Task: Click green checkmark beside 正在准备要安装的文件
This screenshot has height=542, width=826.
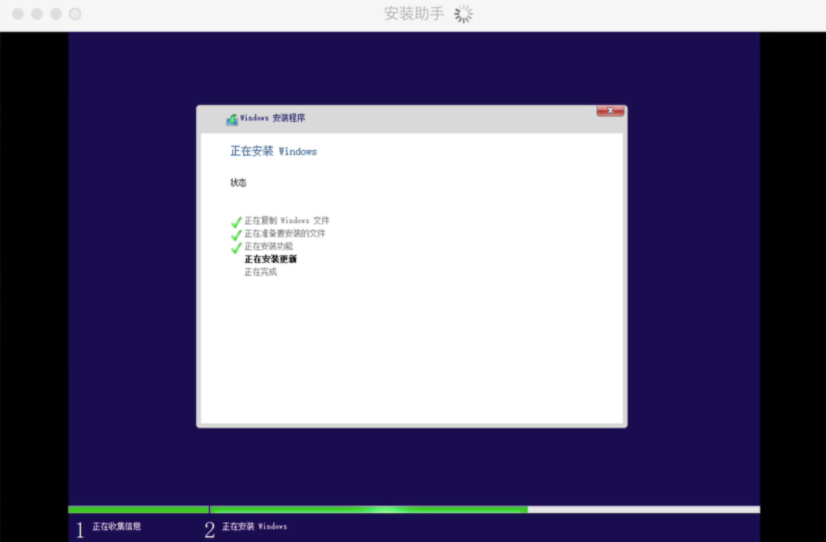Action: (236, 235)
